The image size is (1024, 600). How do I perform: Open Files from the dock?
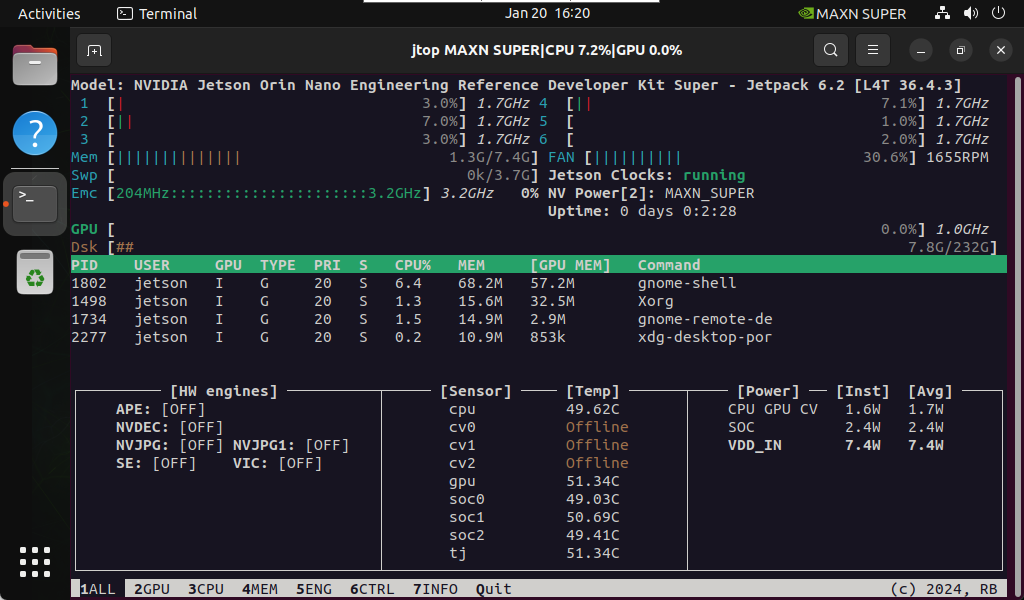(x=34, y=65)
